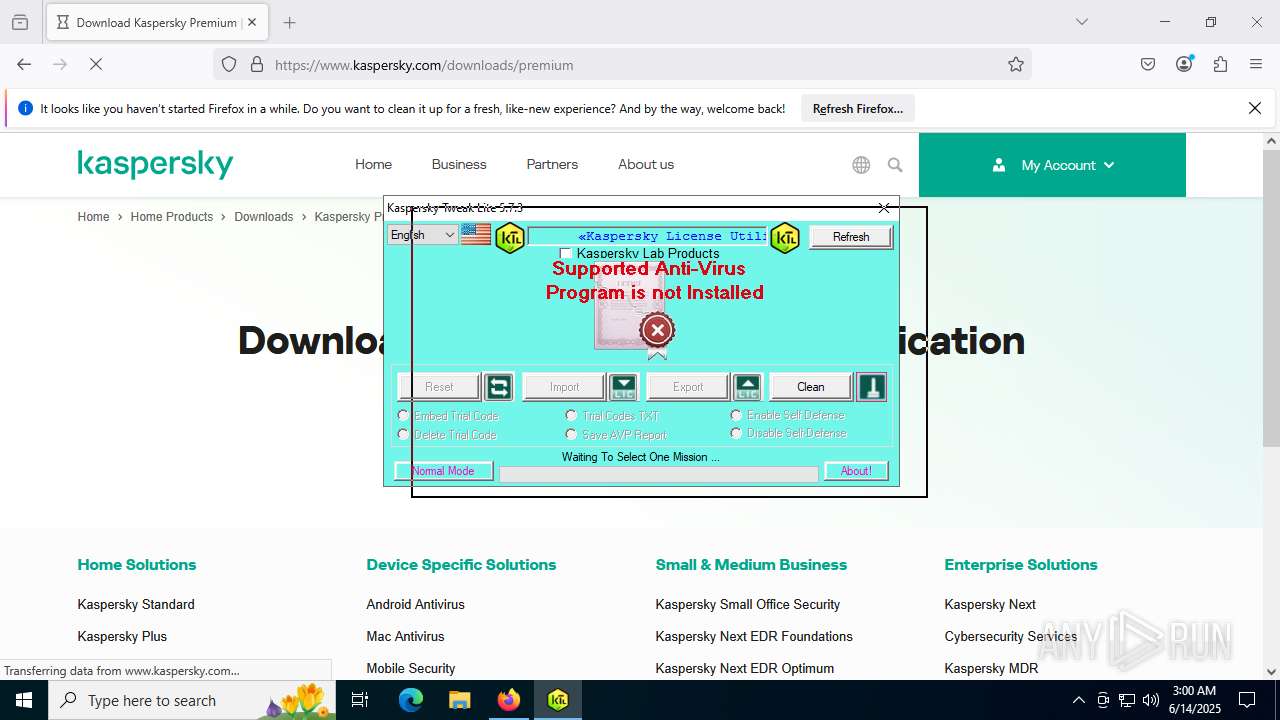Click the KTL app icon on the taskbar
1280x720 pixels.
point(558,700)
